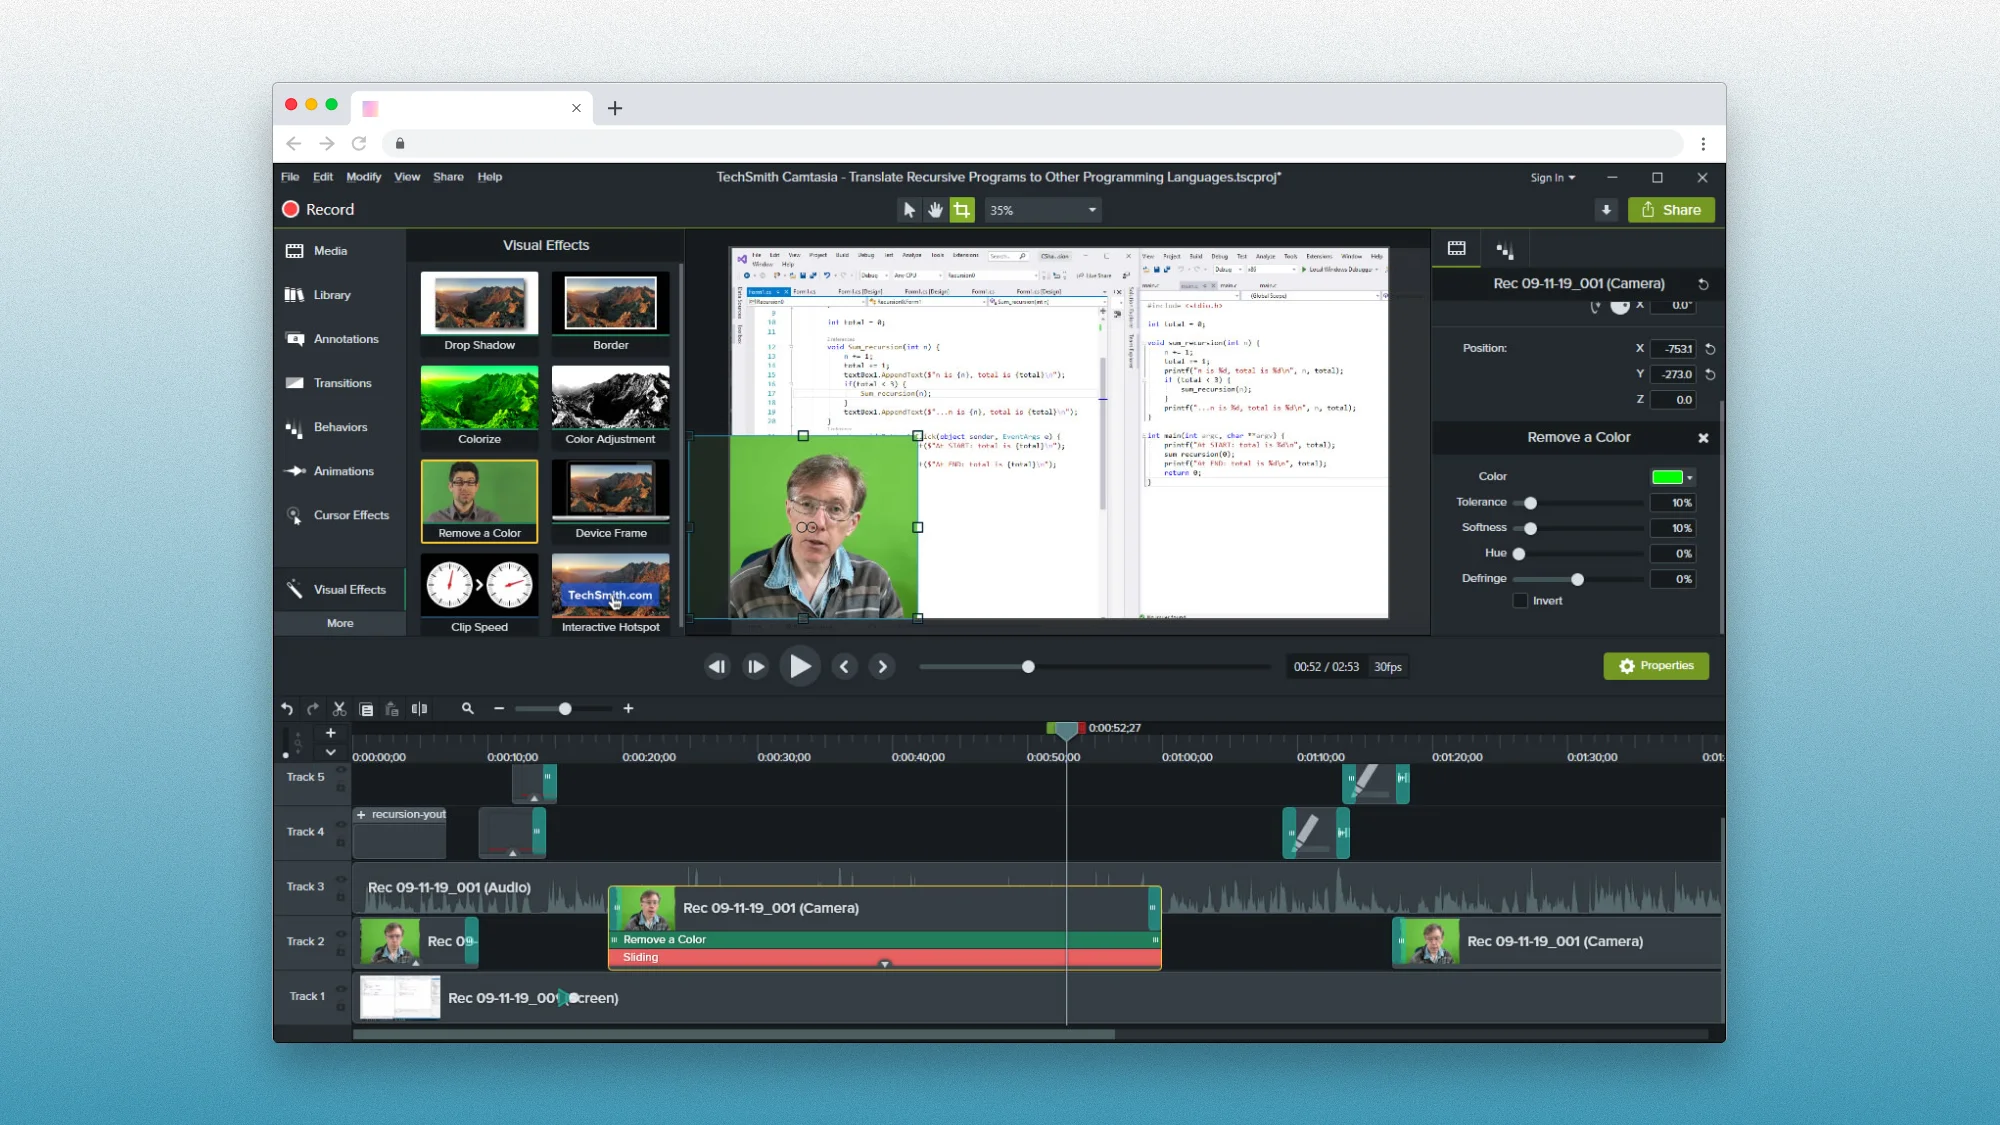
Task: Switch to the behaviors properties tab icon
Action: (x=1504, y=250)
